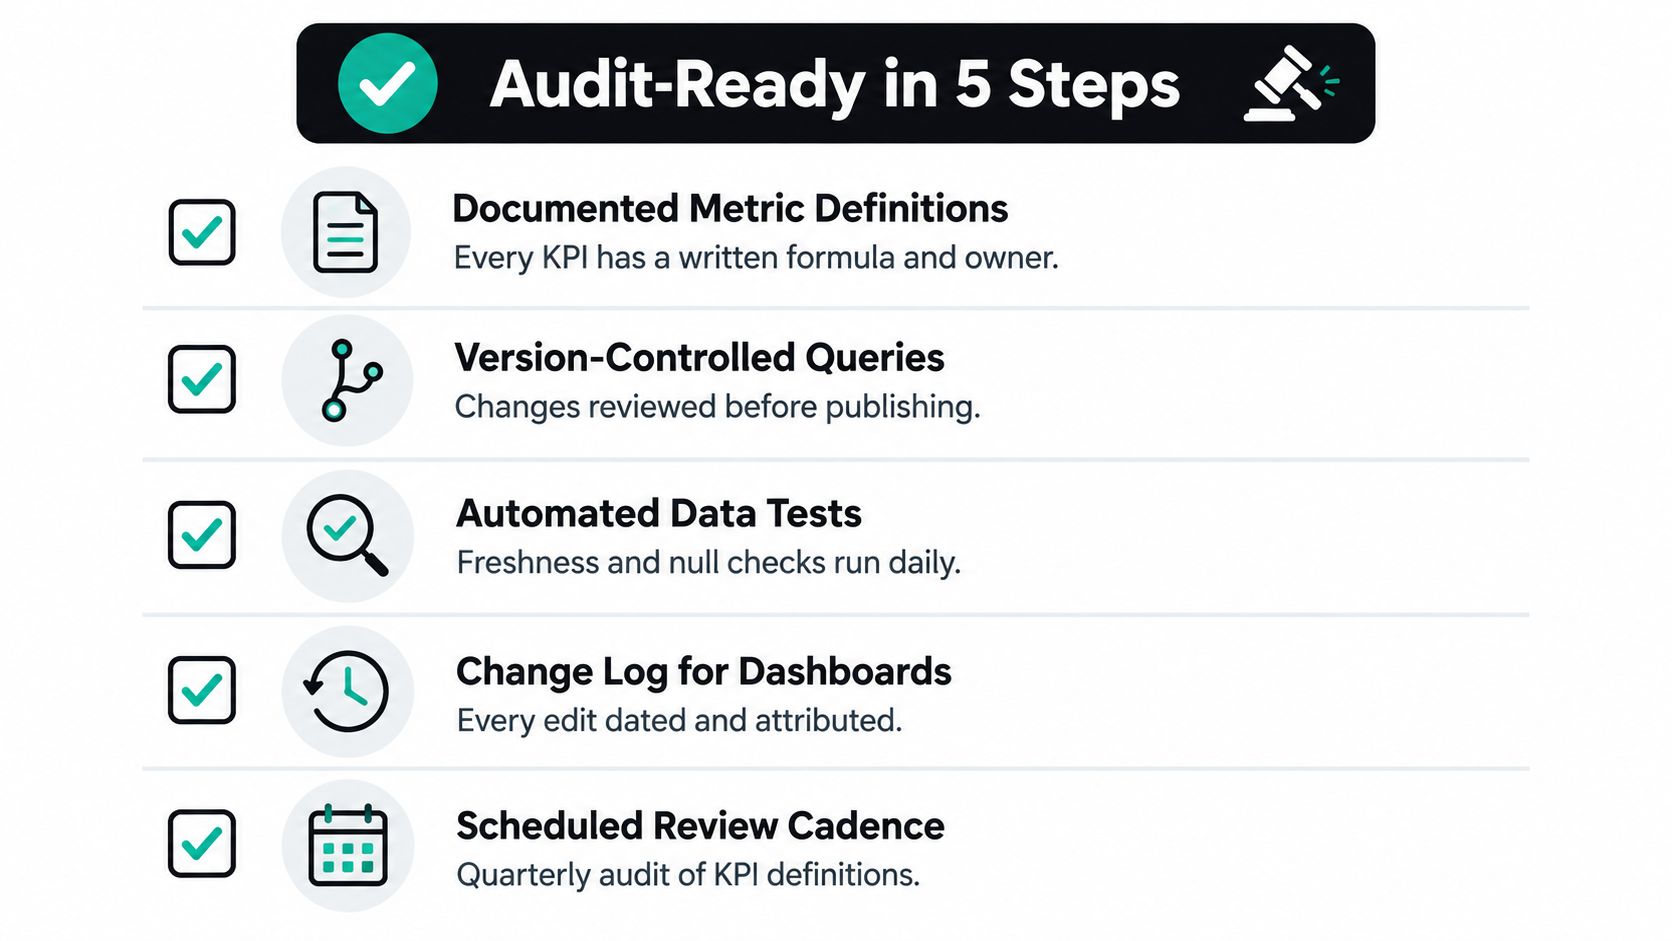
Task: Toggle the Scheduled Review Cadence checkbox
Action: click(202, 844)
